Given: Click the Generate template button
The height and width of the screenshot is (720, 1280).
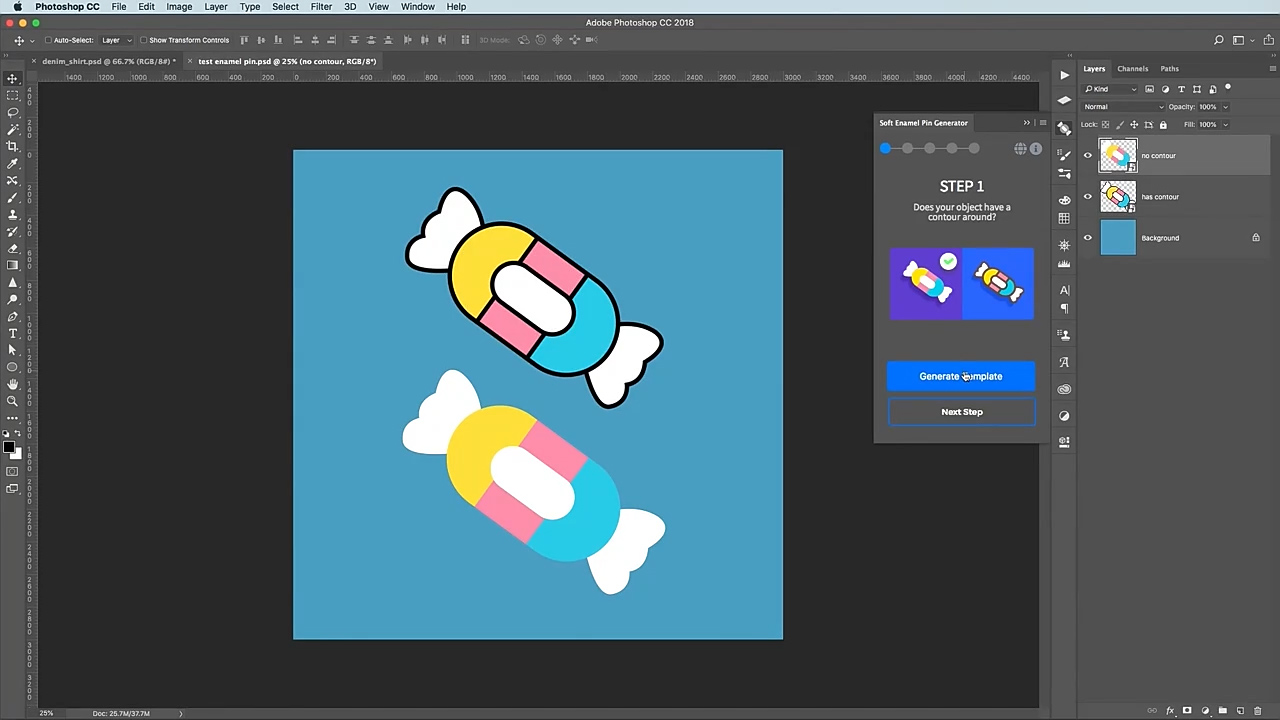Looking at the screenshot, I should tap(960, 376).
